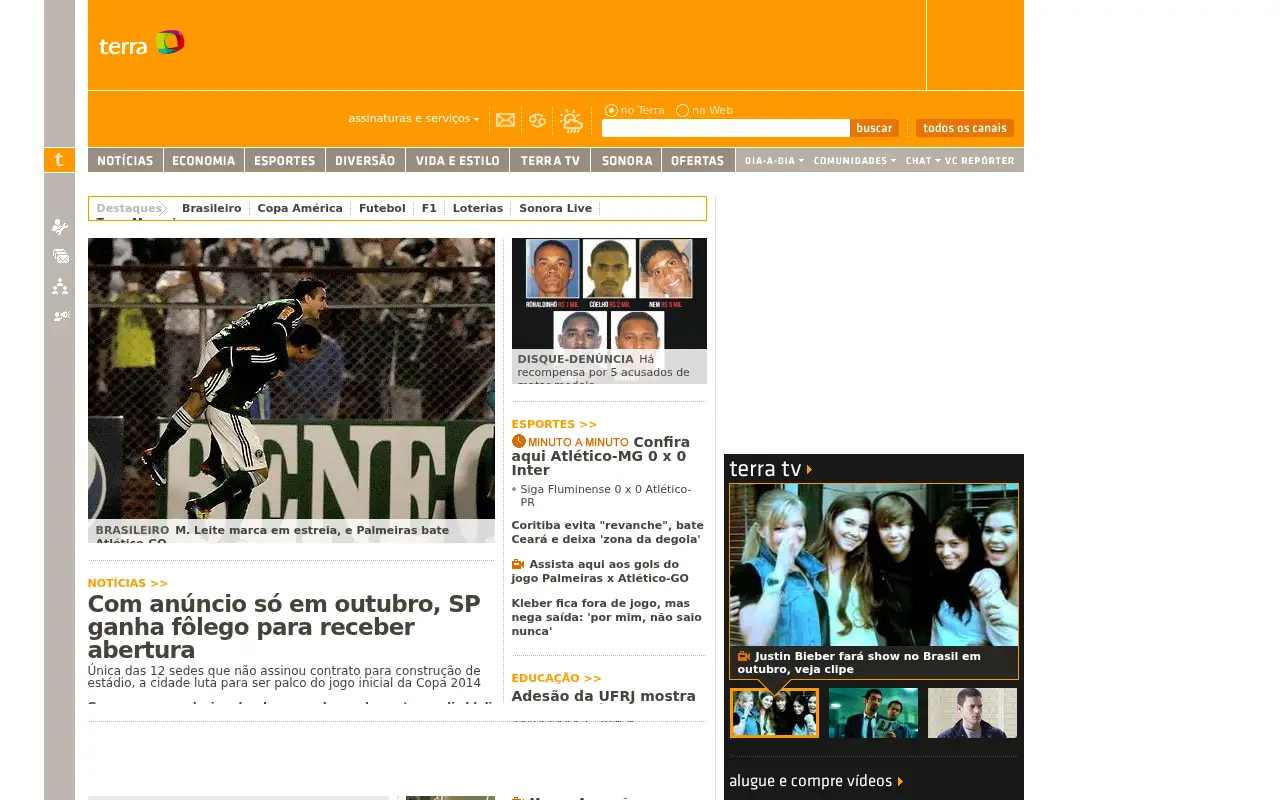This screenshot has height=800, width=1280.
Task: Open the chat bubbles icon in left sidebar
Action: point(61,256)
